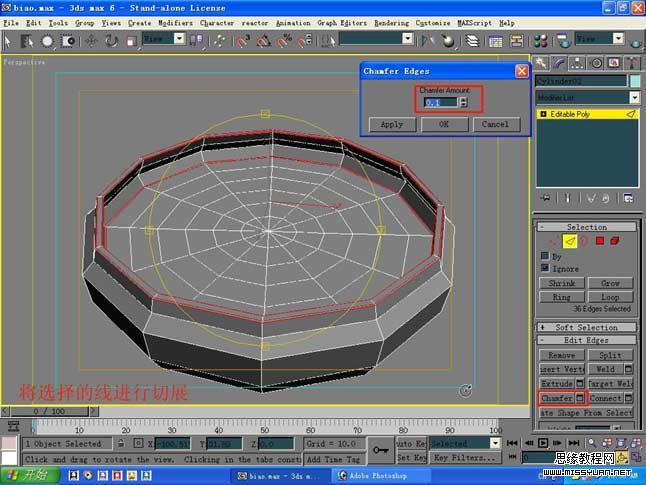Select Element sub-object level icon
Viewport: 646px width, 485px height.
(615, 241)
